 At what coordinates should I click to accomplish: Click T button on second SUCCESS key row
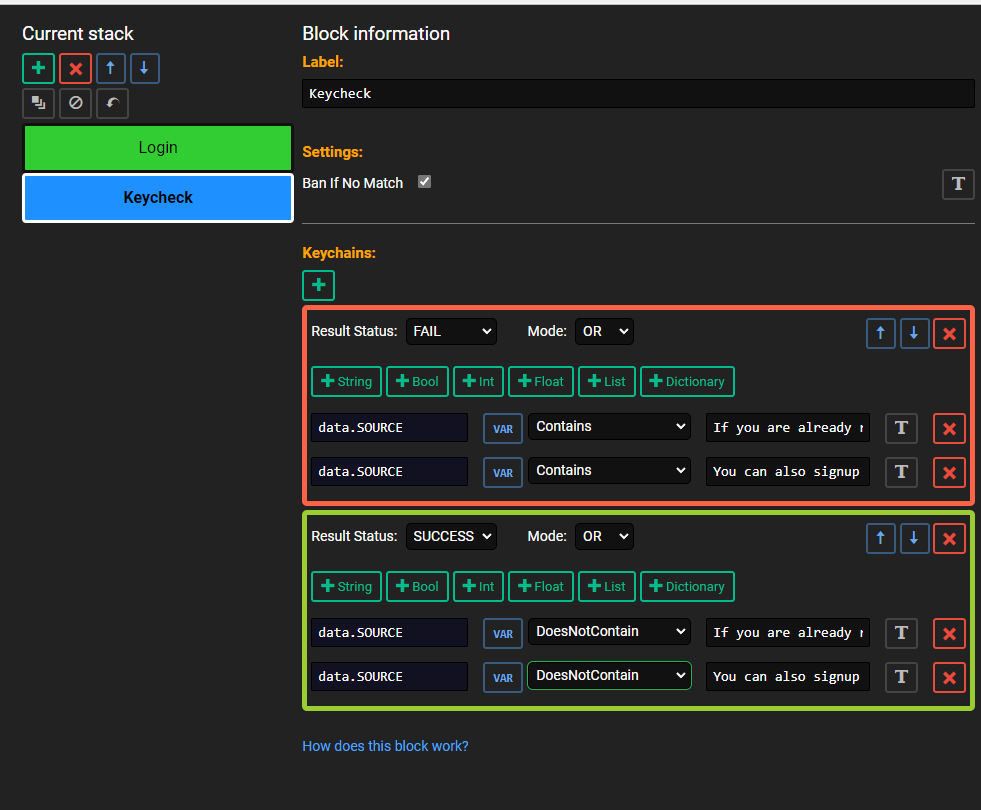pyautogui.click(x=901, y=677)
